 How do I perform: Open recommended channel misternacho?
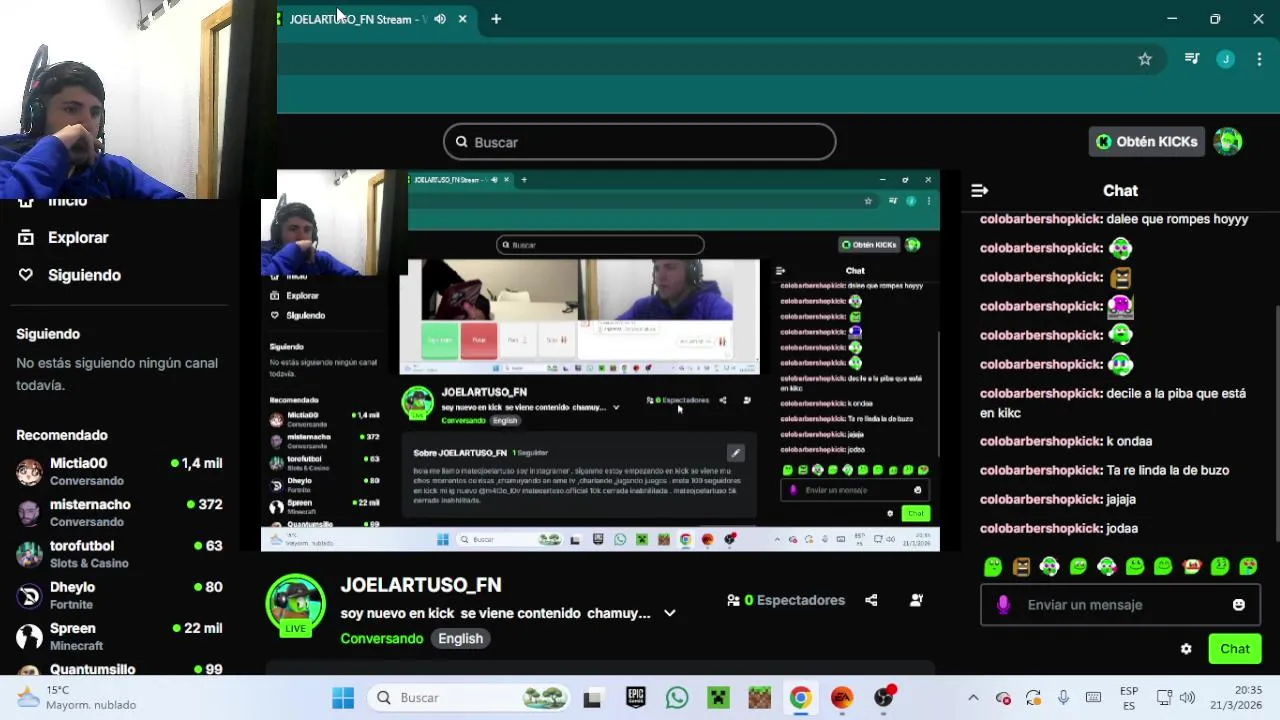point(119,512)
